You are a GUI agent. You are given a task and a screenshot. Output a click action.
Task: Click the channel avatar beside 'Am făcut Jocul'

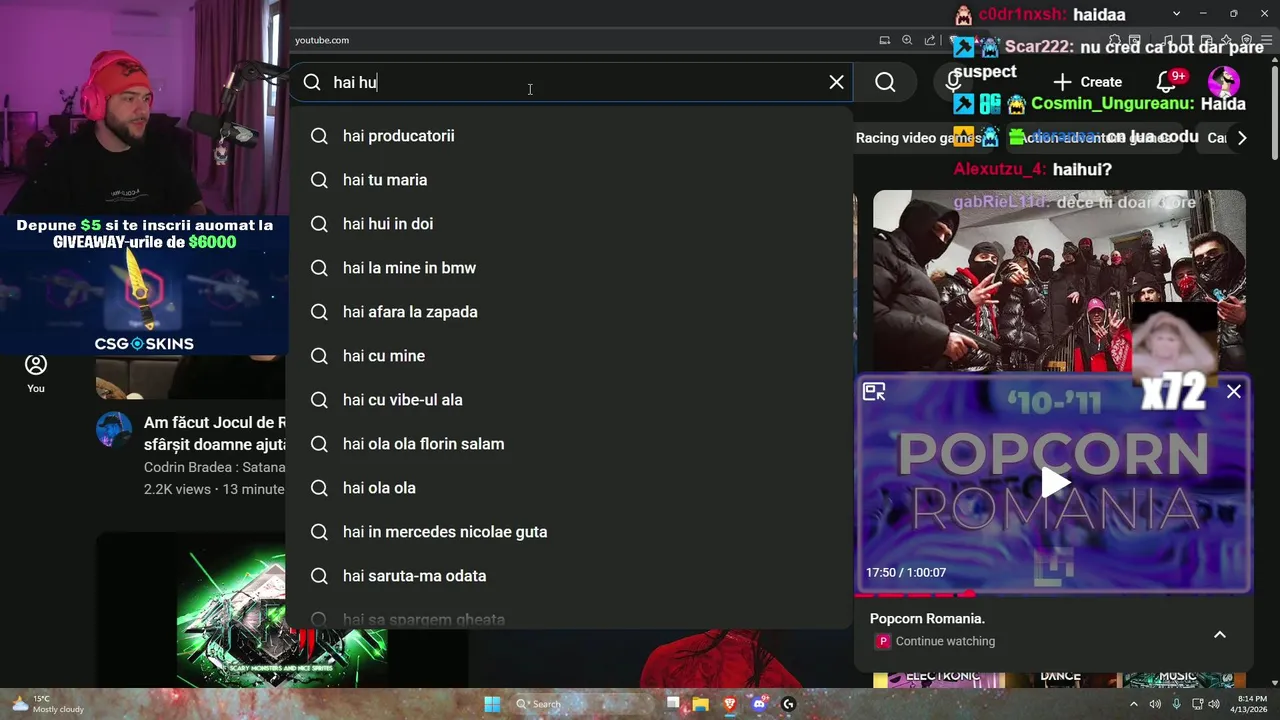pyautogui.click(x=114, y=430)
